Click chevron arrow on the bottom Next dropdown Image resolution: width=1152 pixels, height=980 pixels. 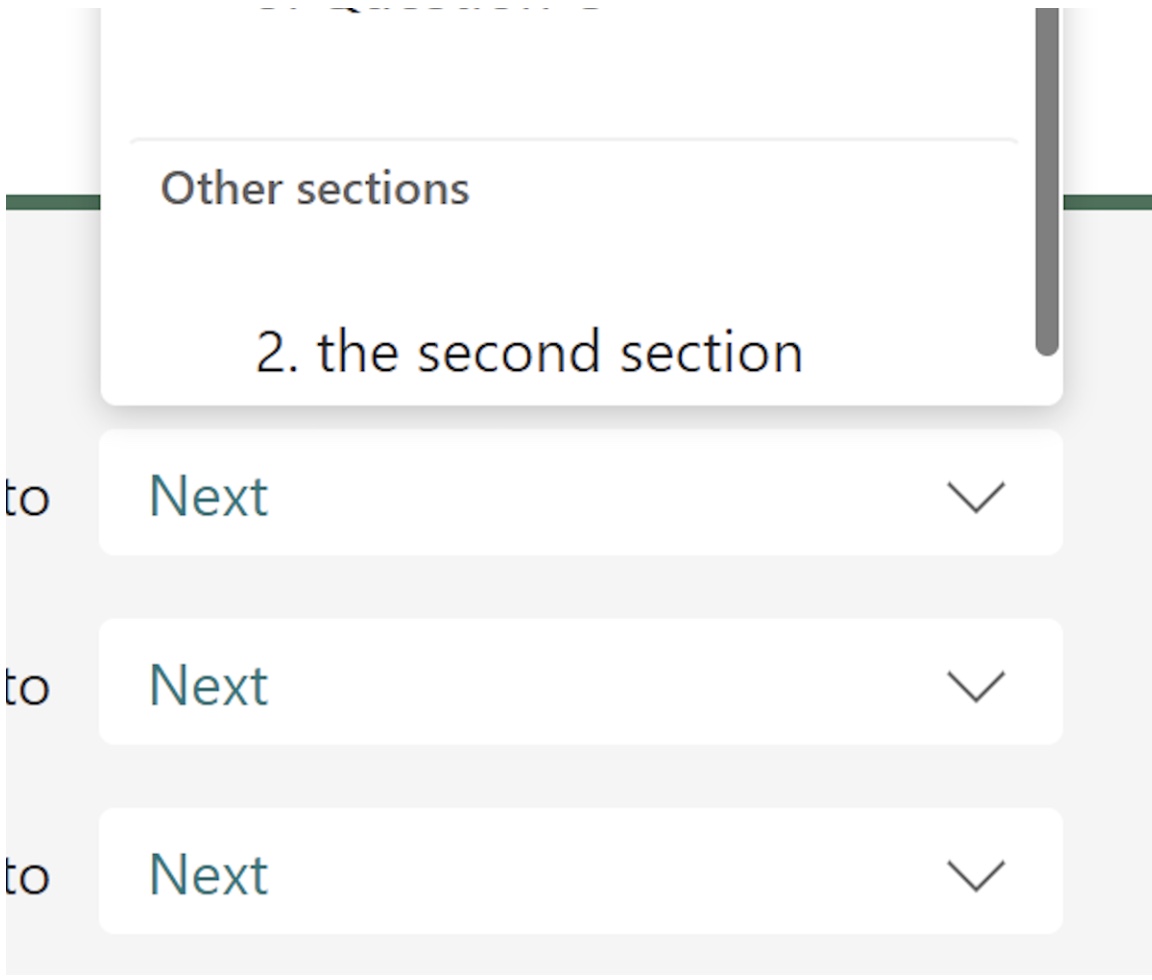point(974,875)
